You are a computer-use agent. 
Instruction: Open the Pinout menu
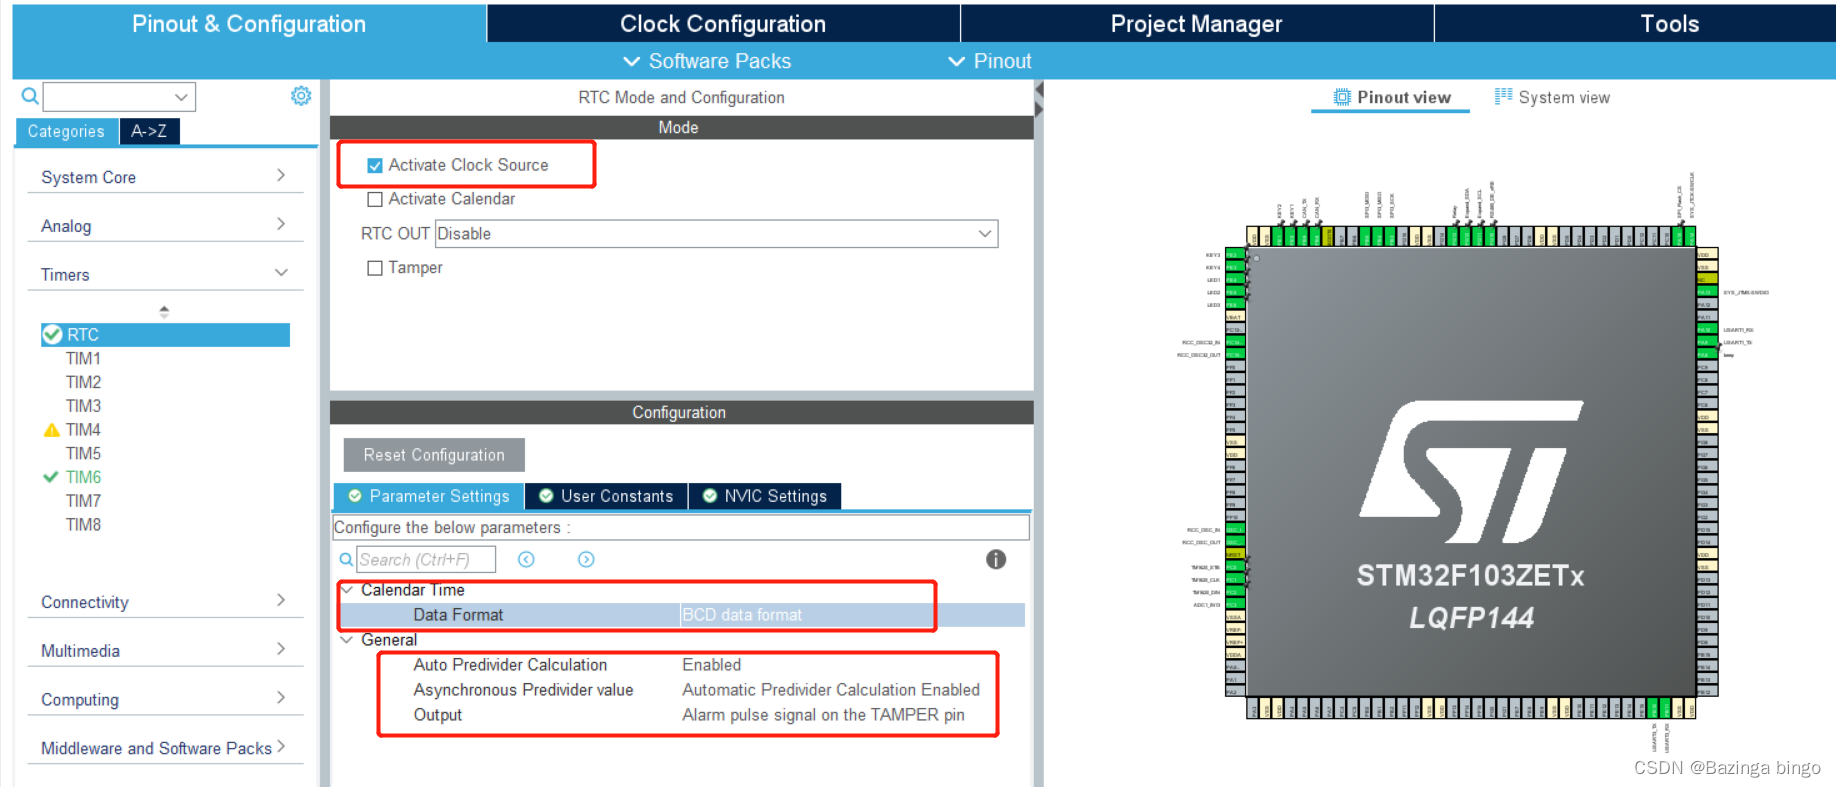(989, 61)
